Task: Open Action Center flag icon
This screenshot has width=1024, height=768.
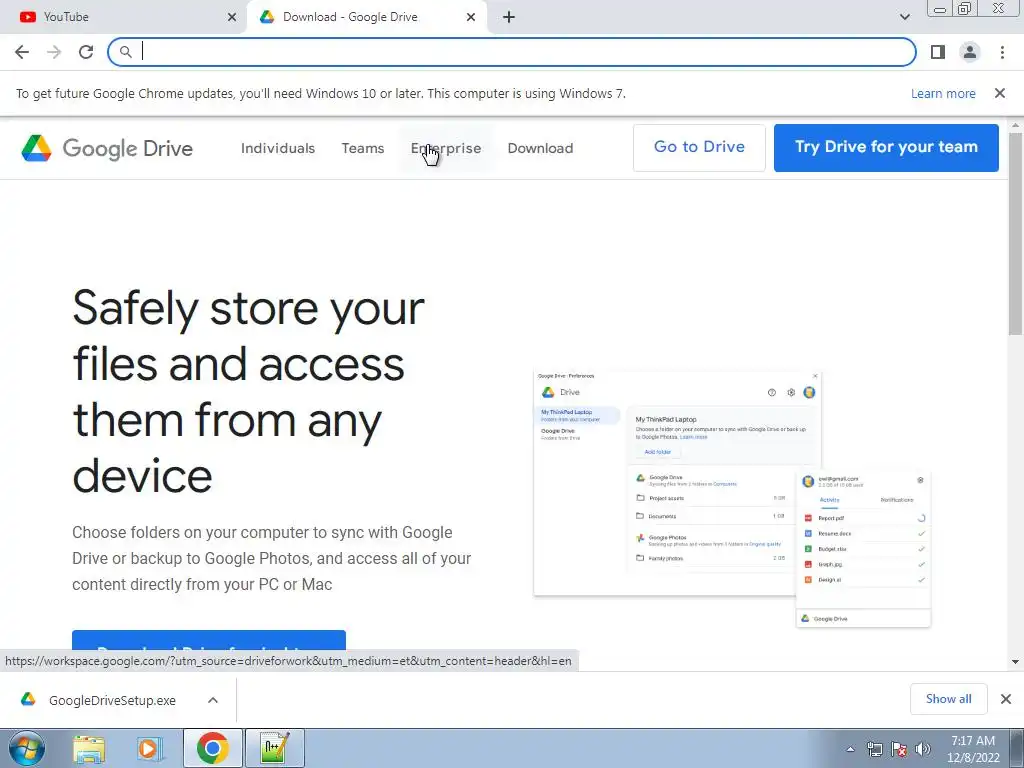Action: pos(899,749)
